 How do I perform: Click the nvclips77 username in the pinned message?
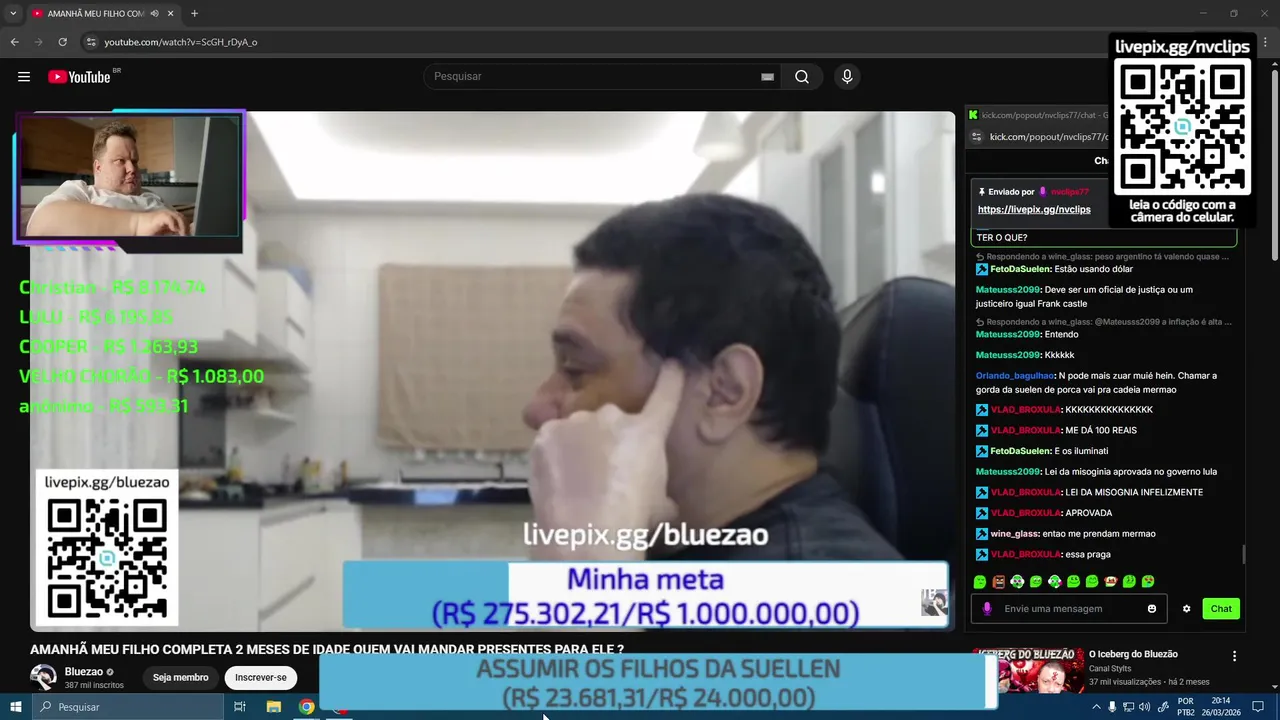pyautogui.click(x=1070, y=192)
